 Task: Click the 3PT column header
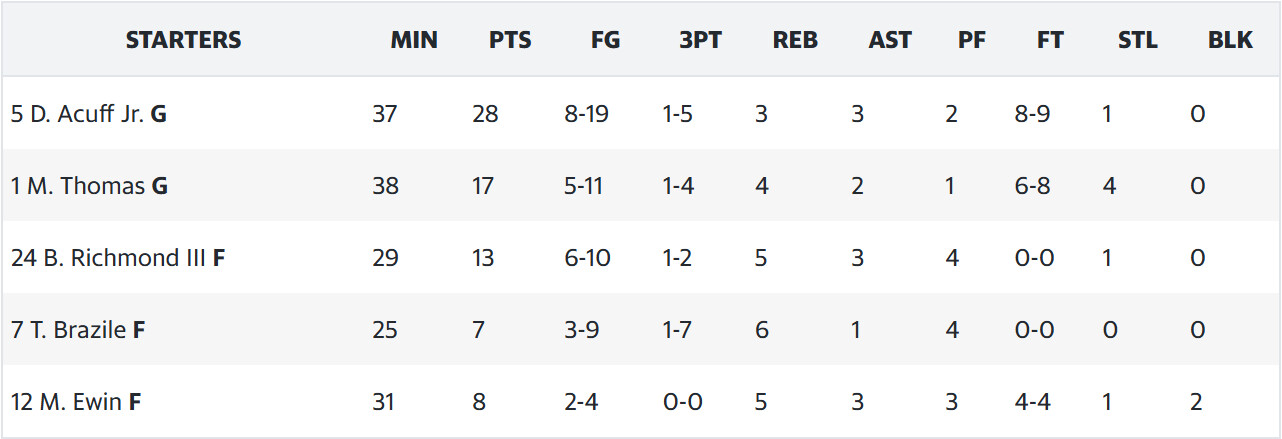click(x=700, y=40)
